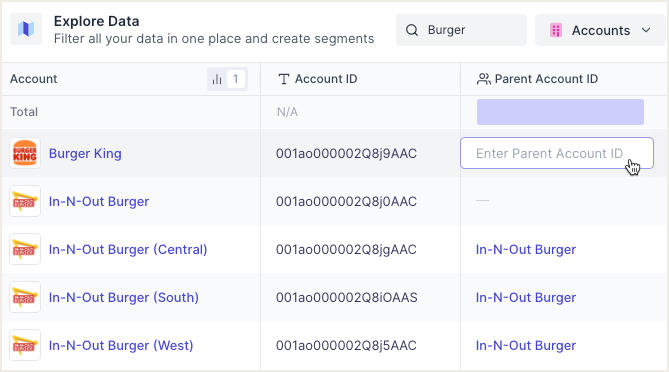Click the purple bar in Total row
669x372 pixels.
[x=560, y=112]
